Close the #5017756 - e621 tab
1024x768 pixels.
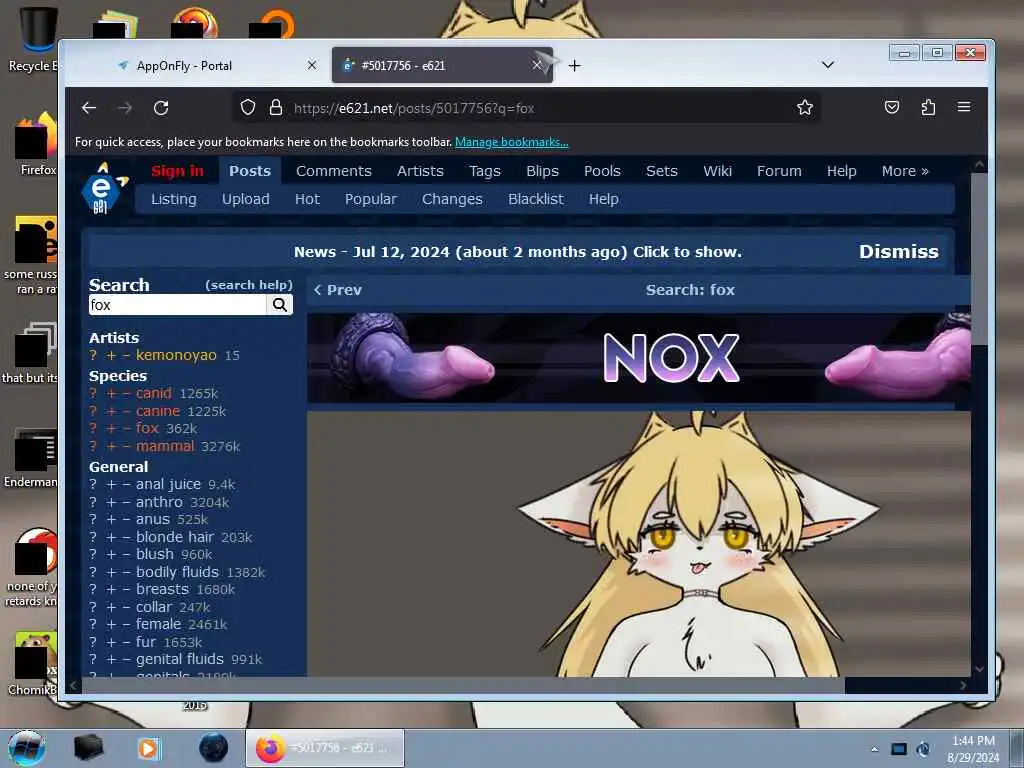click(x=536, y=65)
